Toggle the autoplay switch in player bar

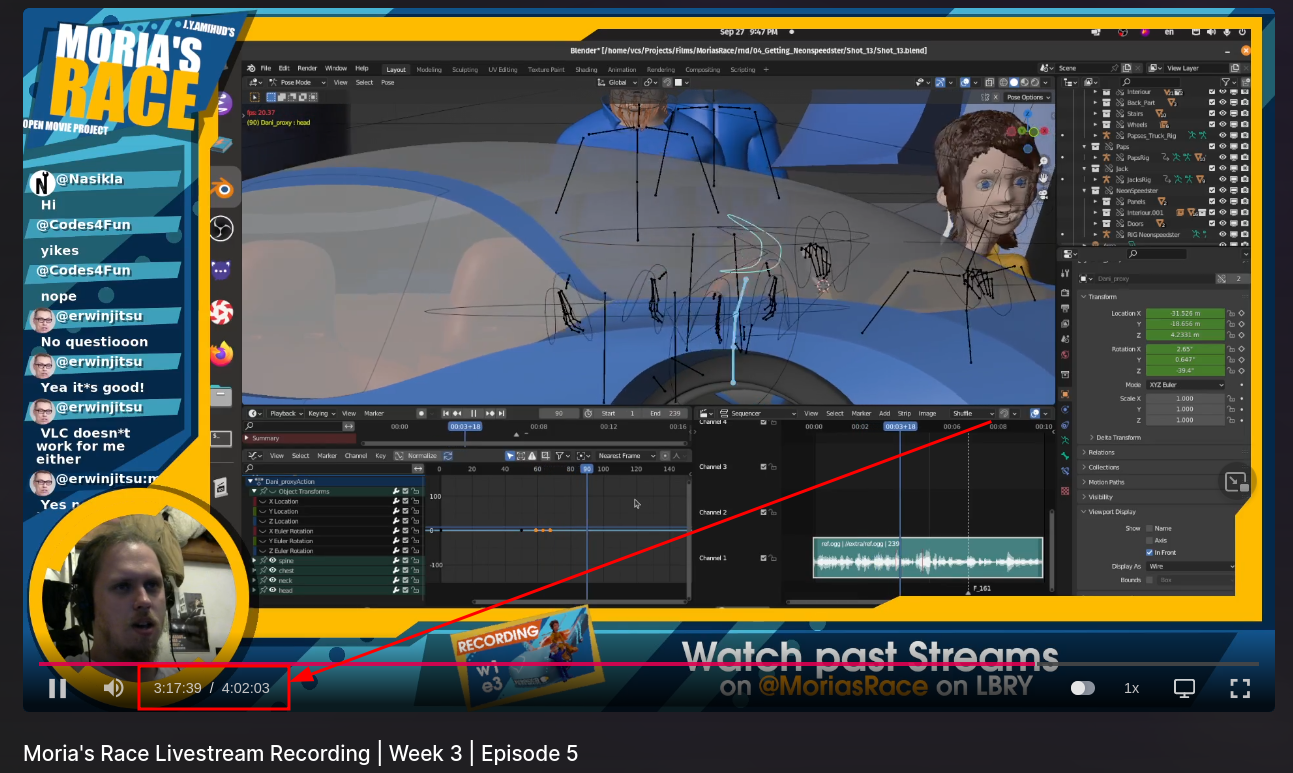pos(1082,688)
